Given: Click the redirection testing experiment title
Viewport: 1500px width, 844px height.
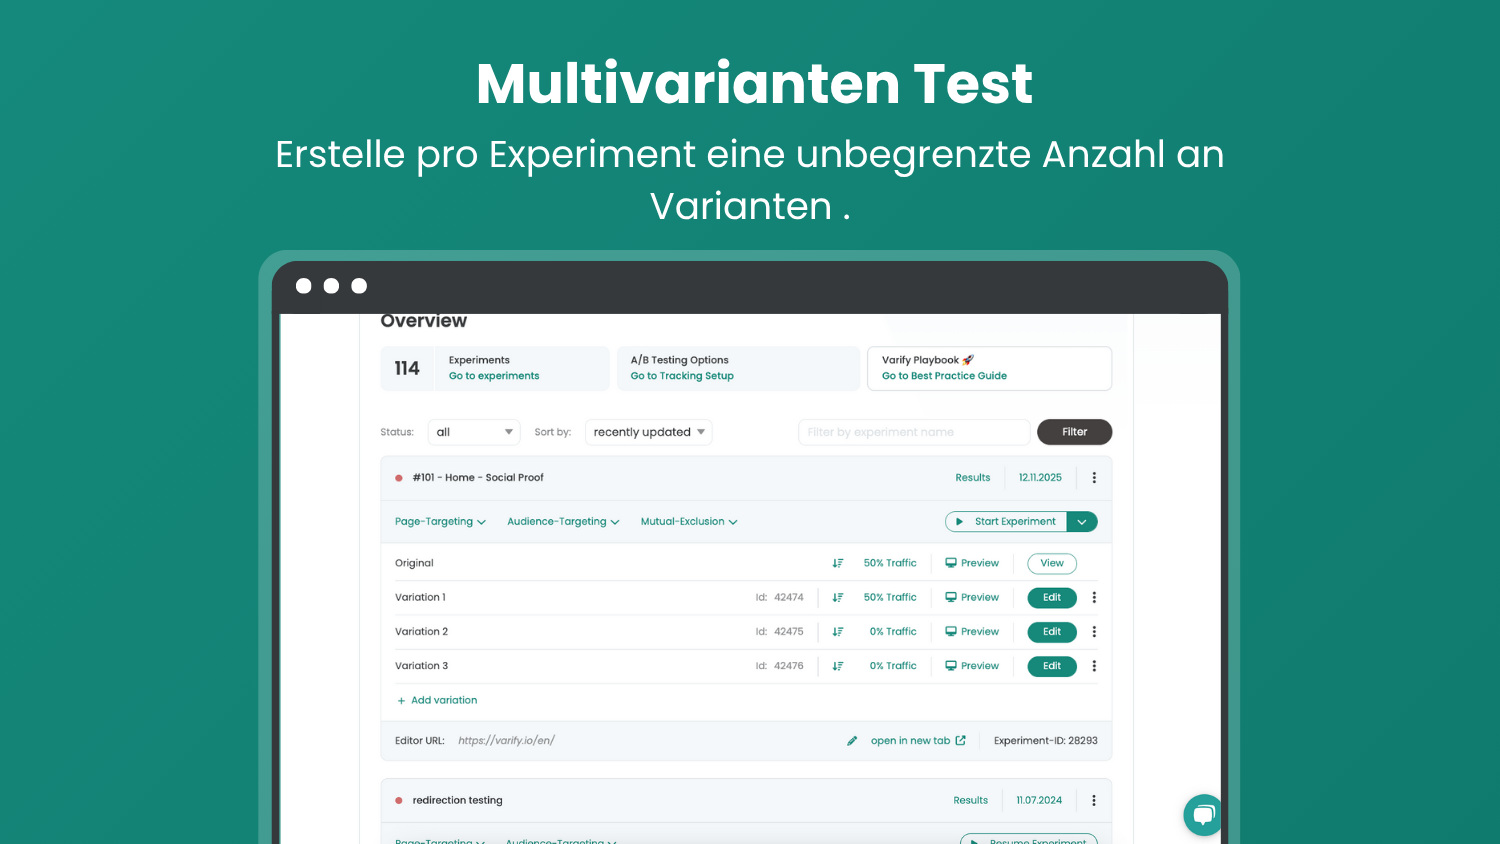Looking at the screenshot, I should pyautogui.click(x=458, y=801).
